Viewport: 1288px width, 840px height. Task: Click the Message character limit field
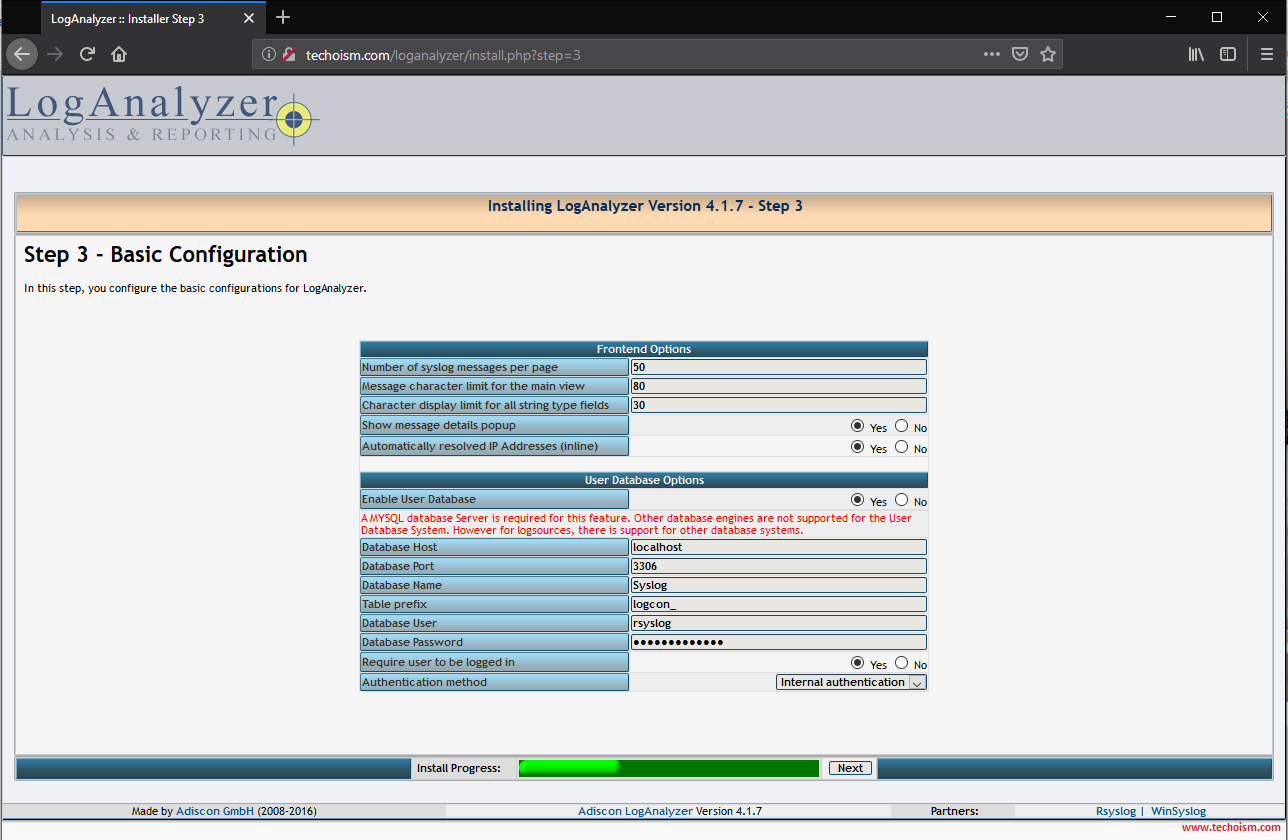tap(778, 386)
